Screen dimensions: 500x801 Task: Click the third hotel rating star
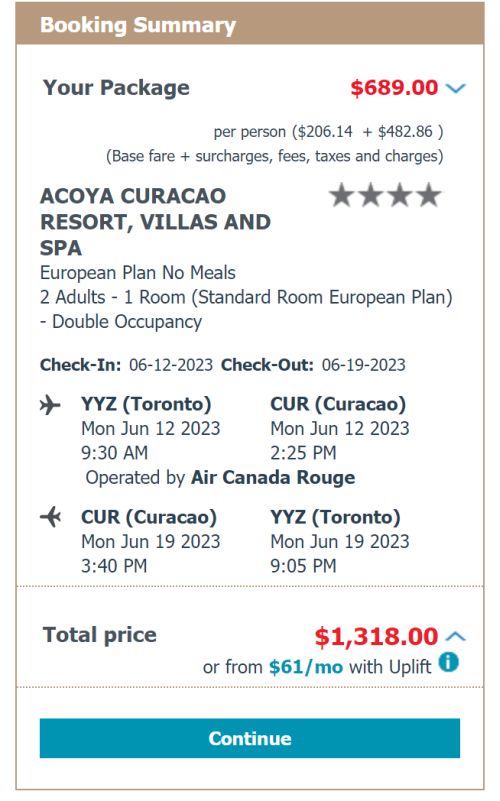pos(400,195)
